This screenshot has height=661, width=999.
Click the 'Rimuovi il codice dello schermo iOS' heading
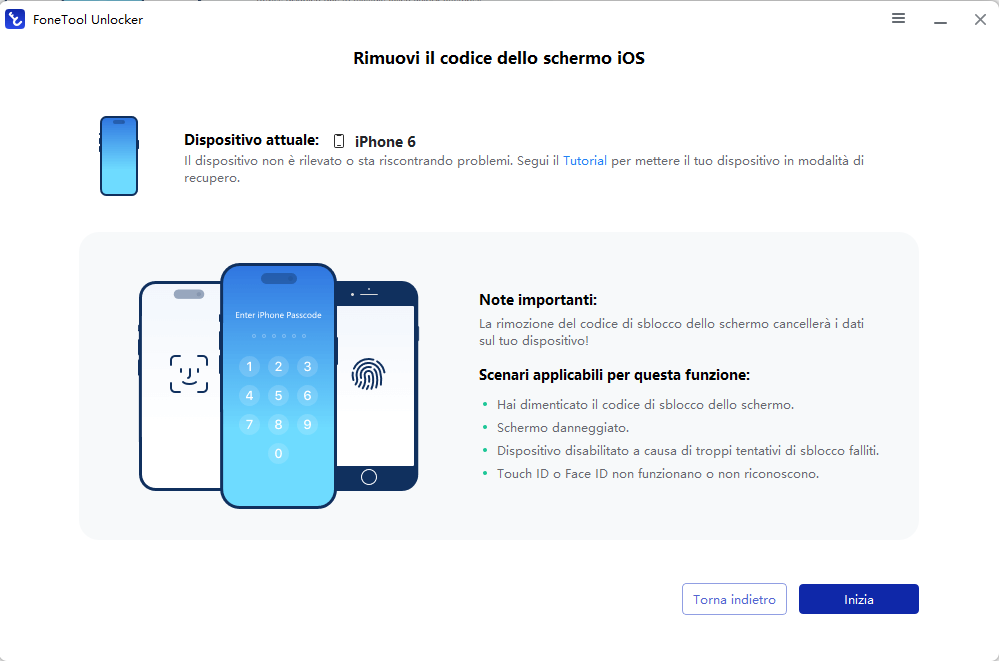(x=499, y=58)
